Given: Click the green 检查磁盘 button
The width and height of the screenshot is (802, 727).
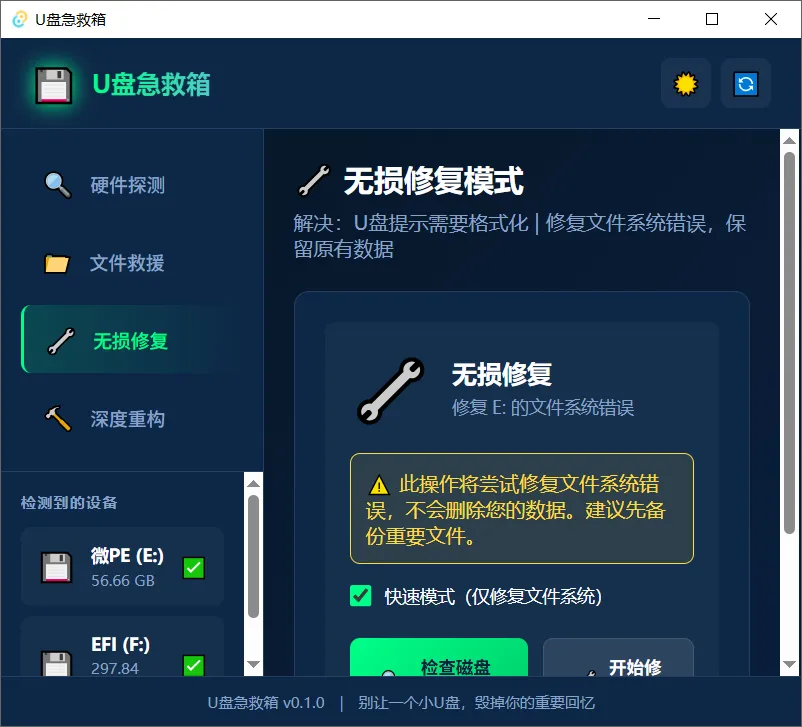Looking at the screenshot, I should point(439,657).
